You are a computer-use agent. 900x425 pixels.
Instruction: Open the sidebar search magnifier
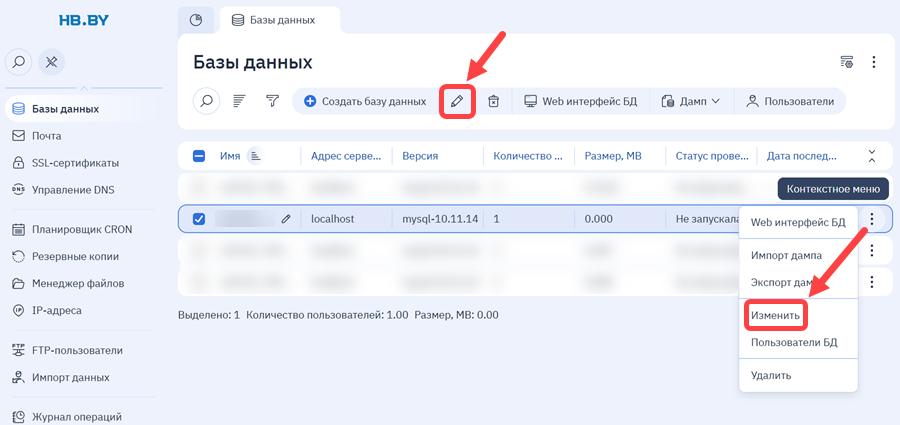tap(20, 62)
